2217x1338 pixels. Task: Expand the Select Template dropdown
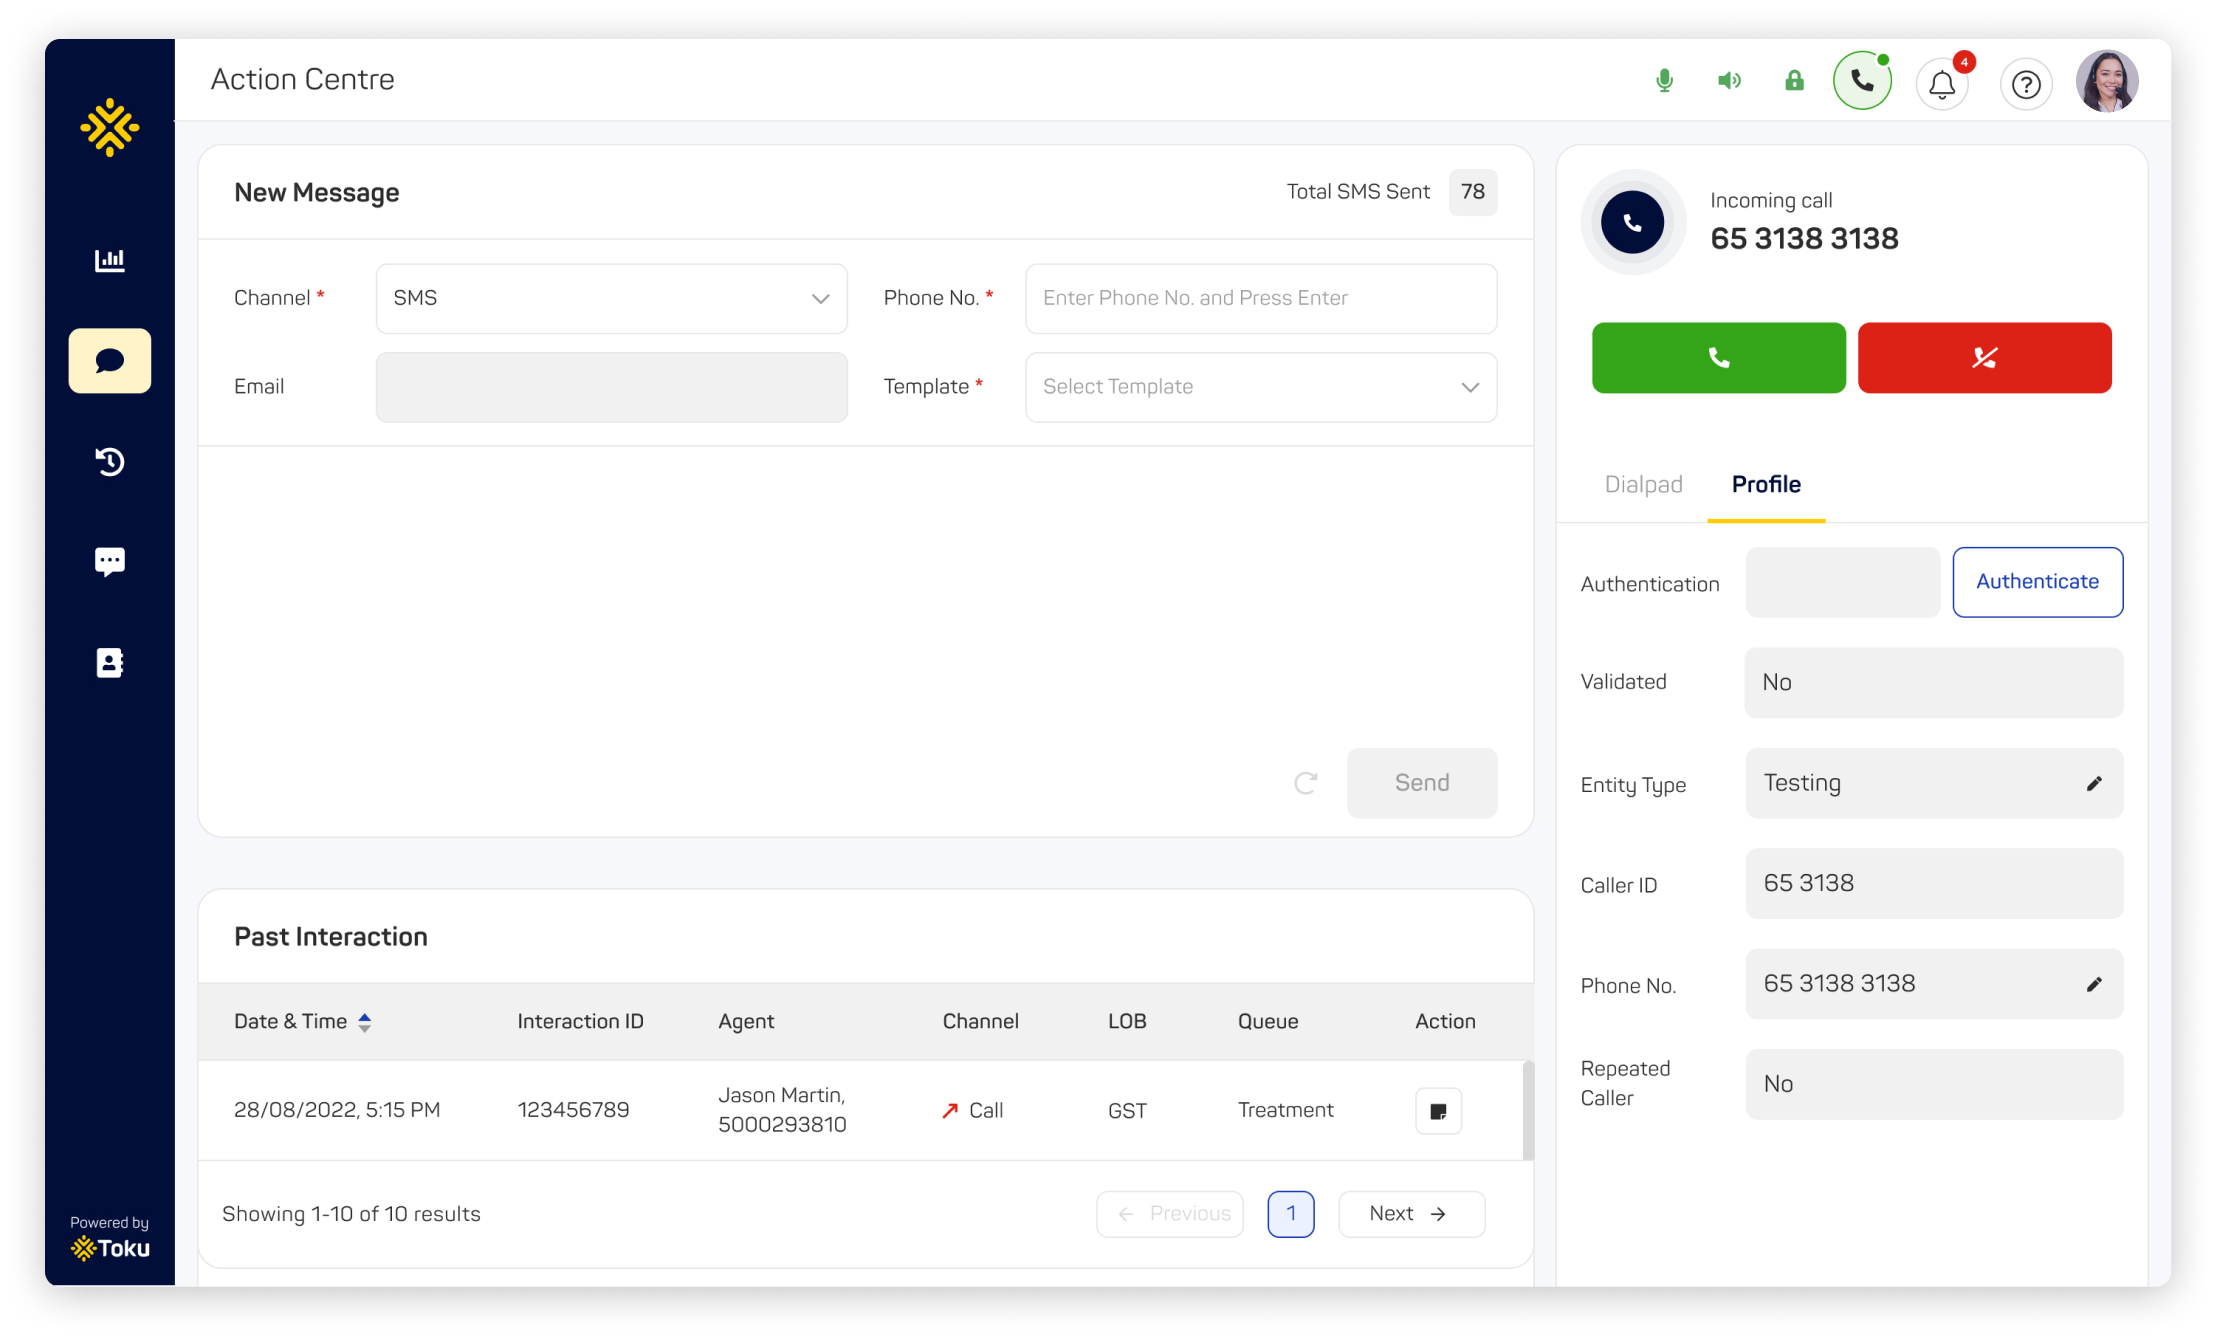[x=1259, y=387]
